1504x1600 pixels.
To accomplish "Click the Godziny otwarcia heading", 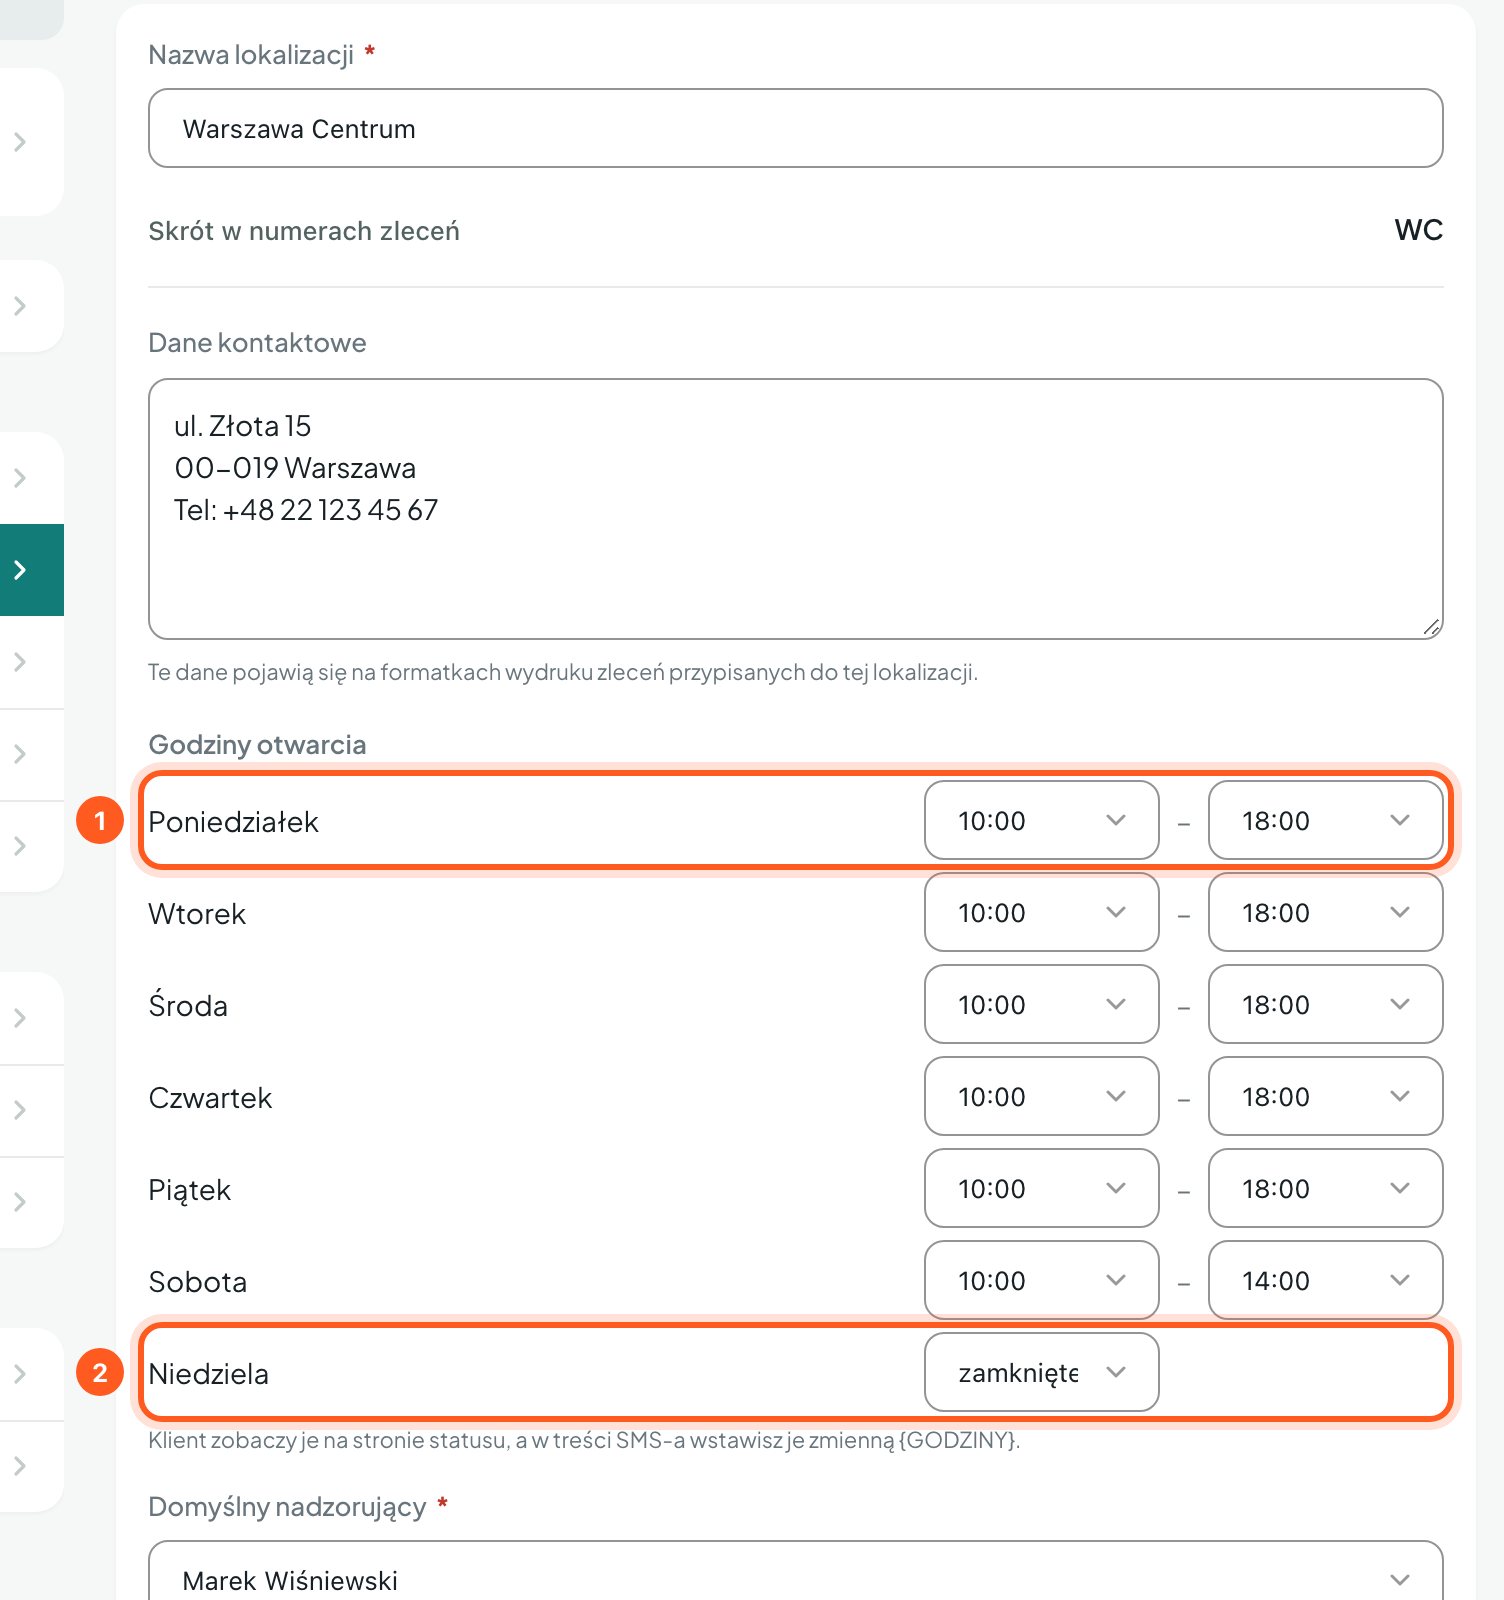I will 257,745.
